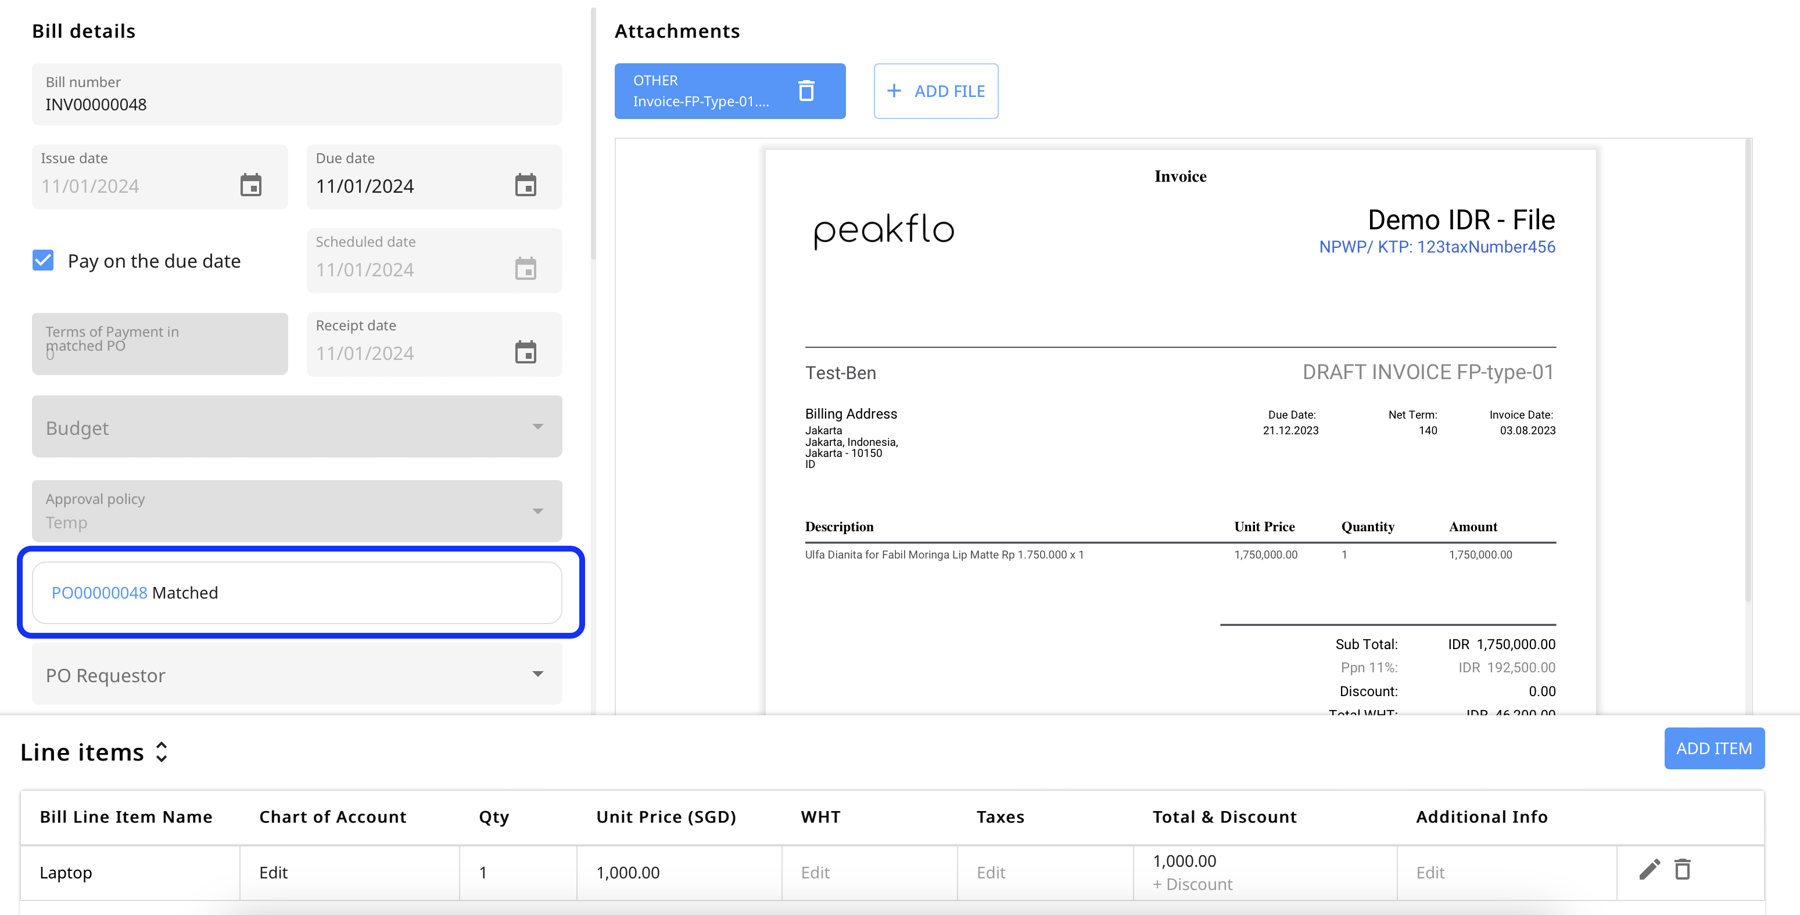This screenshot has height=915, width=1800.
Task: Open the Issue date calendar picker
Action: pos(253,186)
